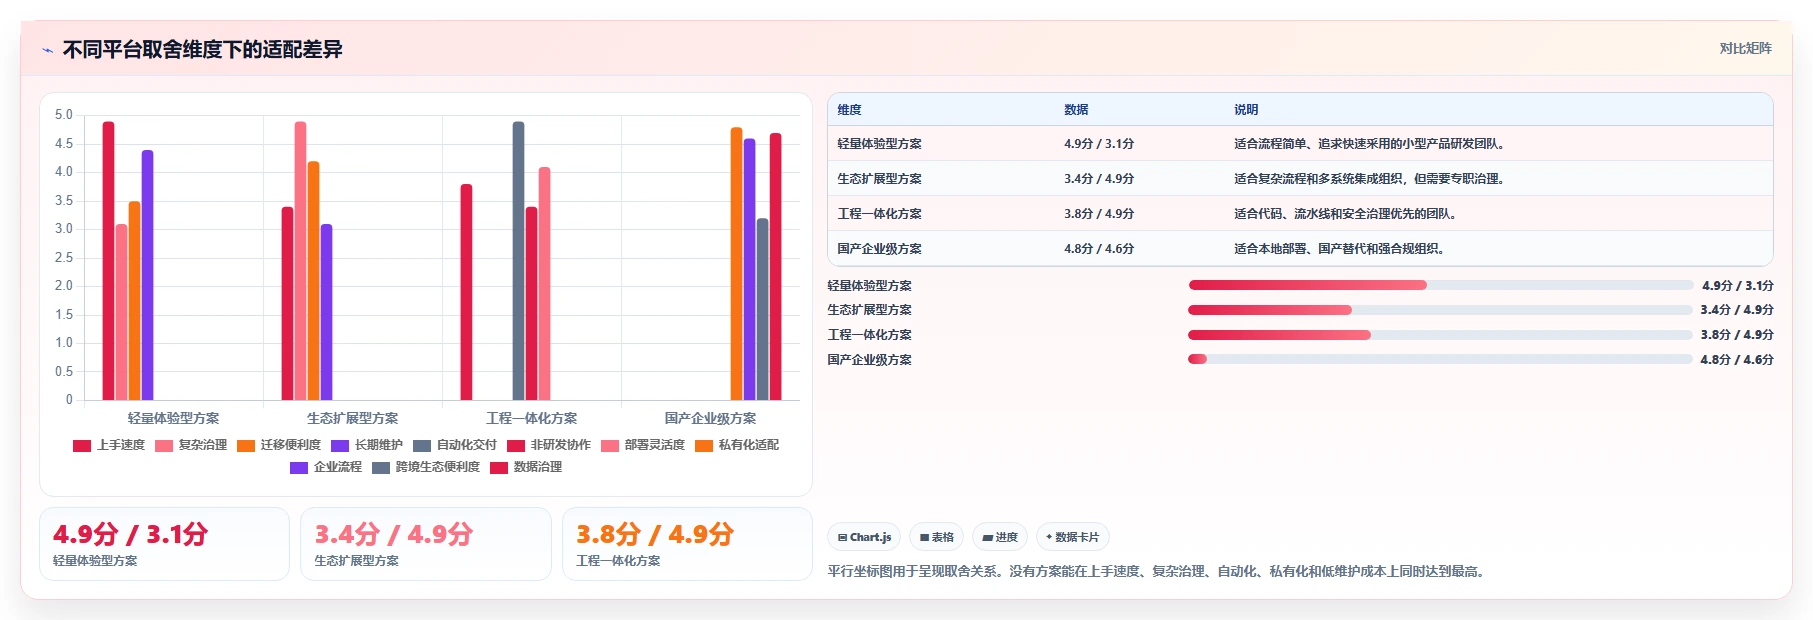Select the 轻量体验型方案 table row name

(x=879, y=144)
